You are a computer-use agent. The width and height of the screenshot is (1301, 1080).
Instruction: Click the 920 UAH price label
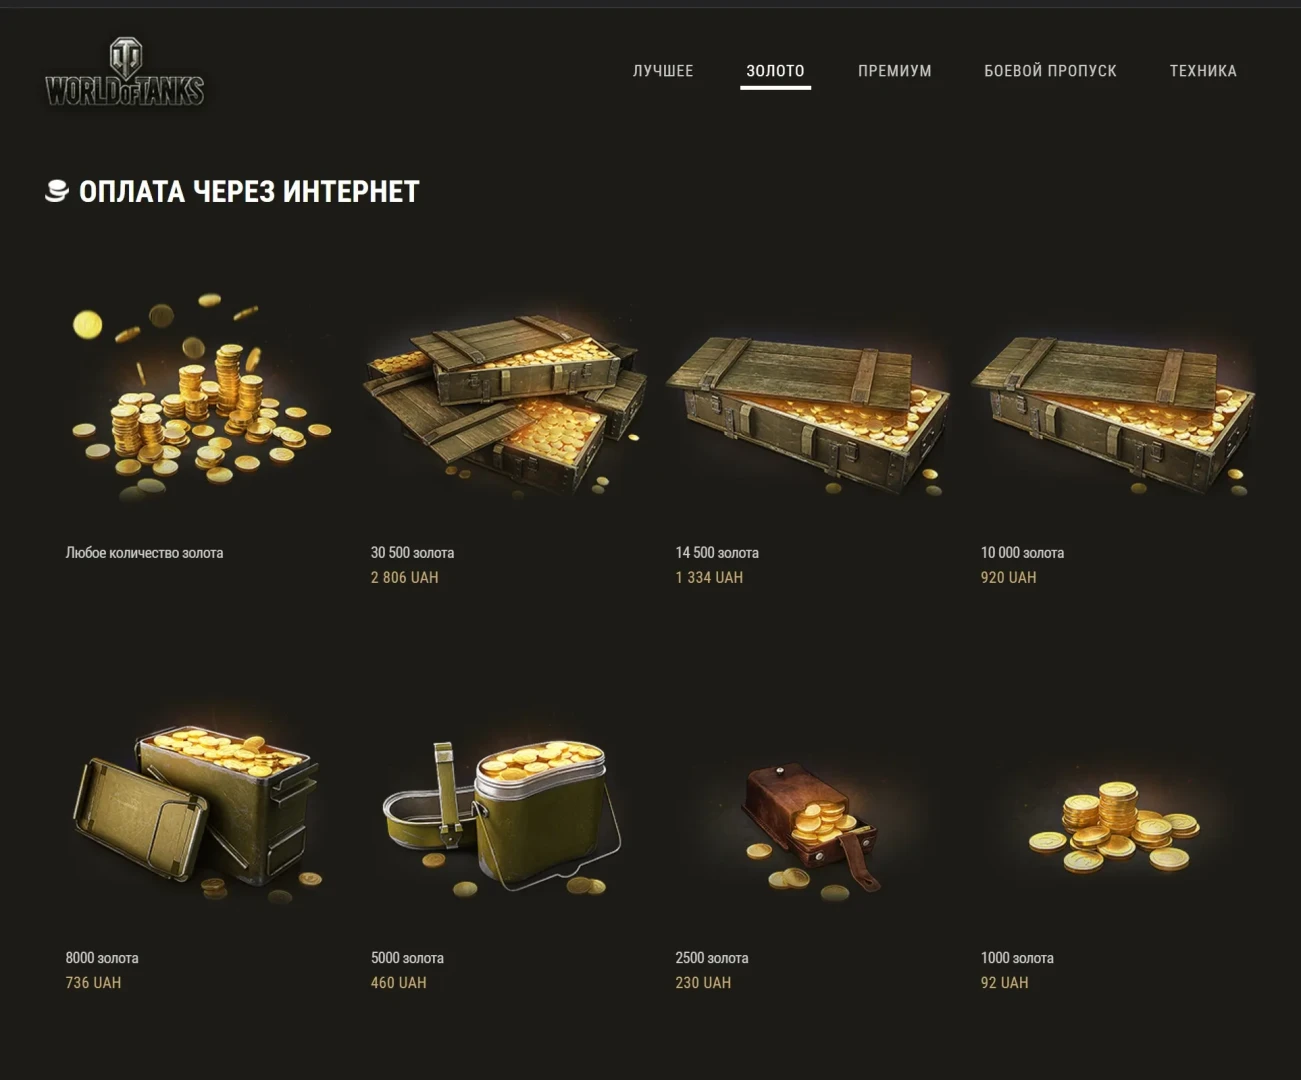1008,578
